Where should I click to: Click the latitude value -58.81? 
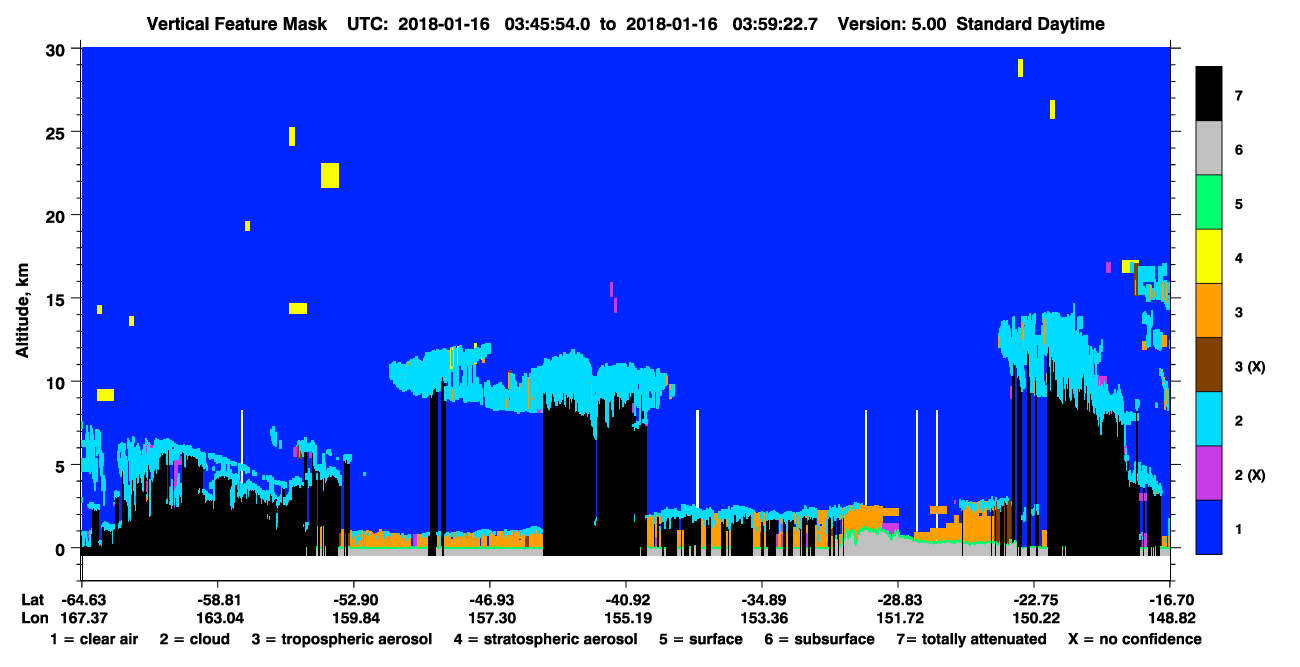[x=217, y=599]
